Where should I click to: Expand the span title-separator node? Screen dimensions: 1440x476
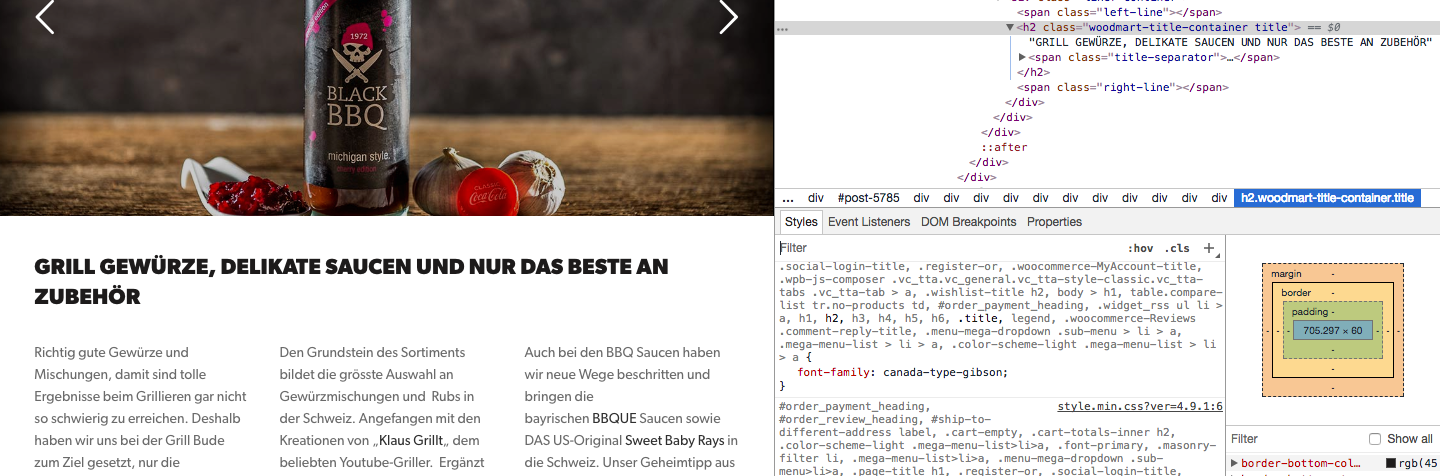click(x=1022, y=57)
